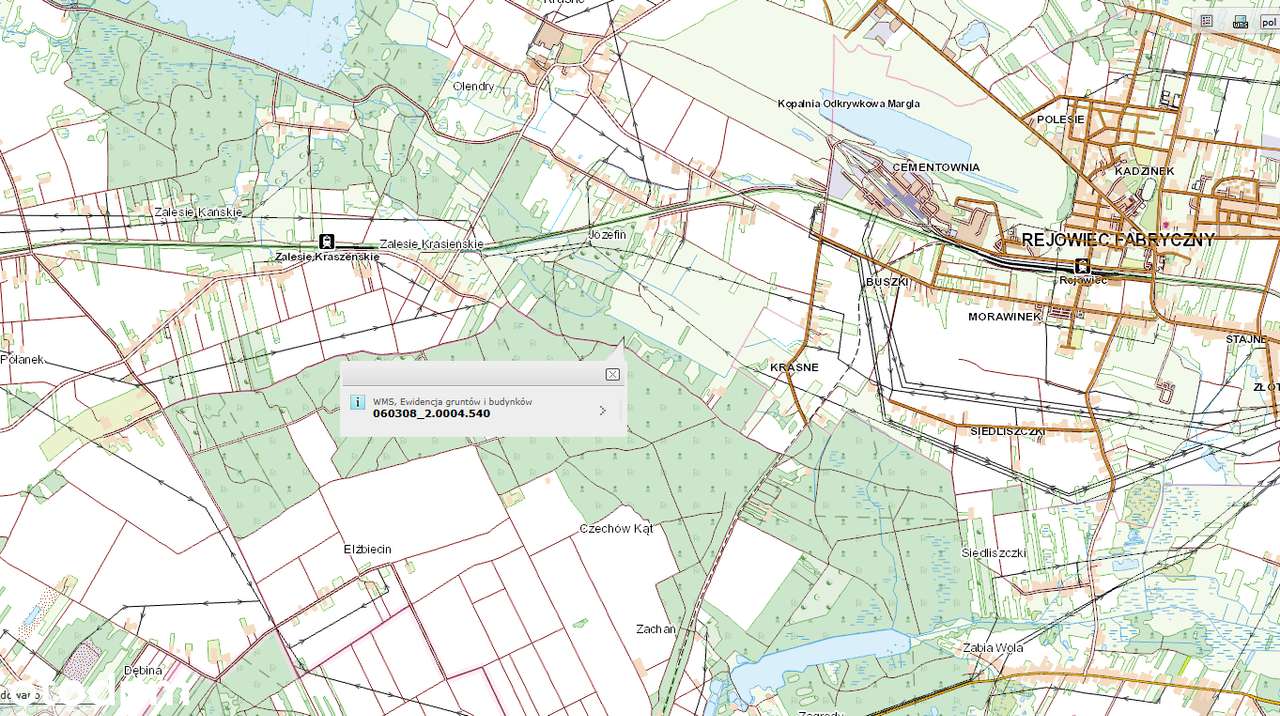
Task: Expand parcel details with the chevron arrow
Action: pyautogui.click(x=602, y=410)
